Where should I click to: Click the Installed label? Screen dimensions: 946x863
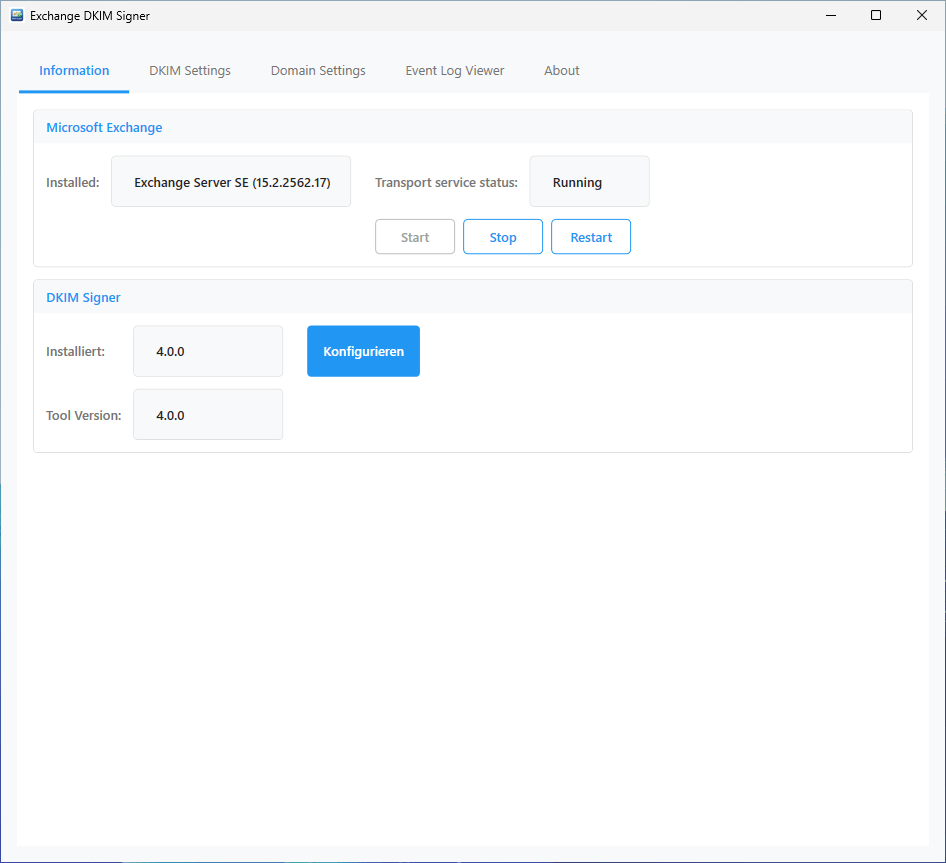(71, 182)
